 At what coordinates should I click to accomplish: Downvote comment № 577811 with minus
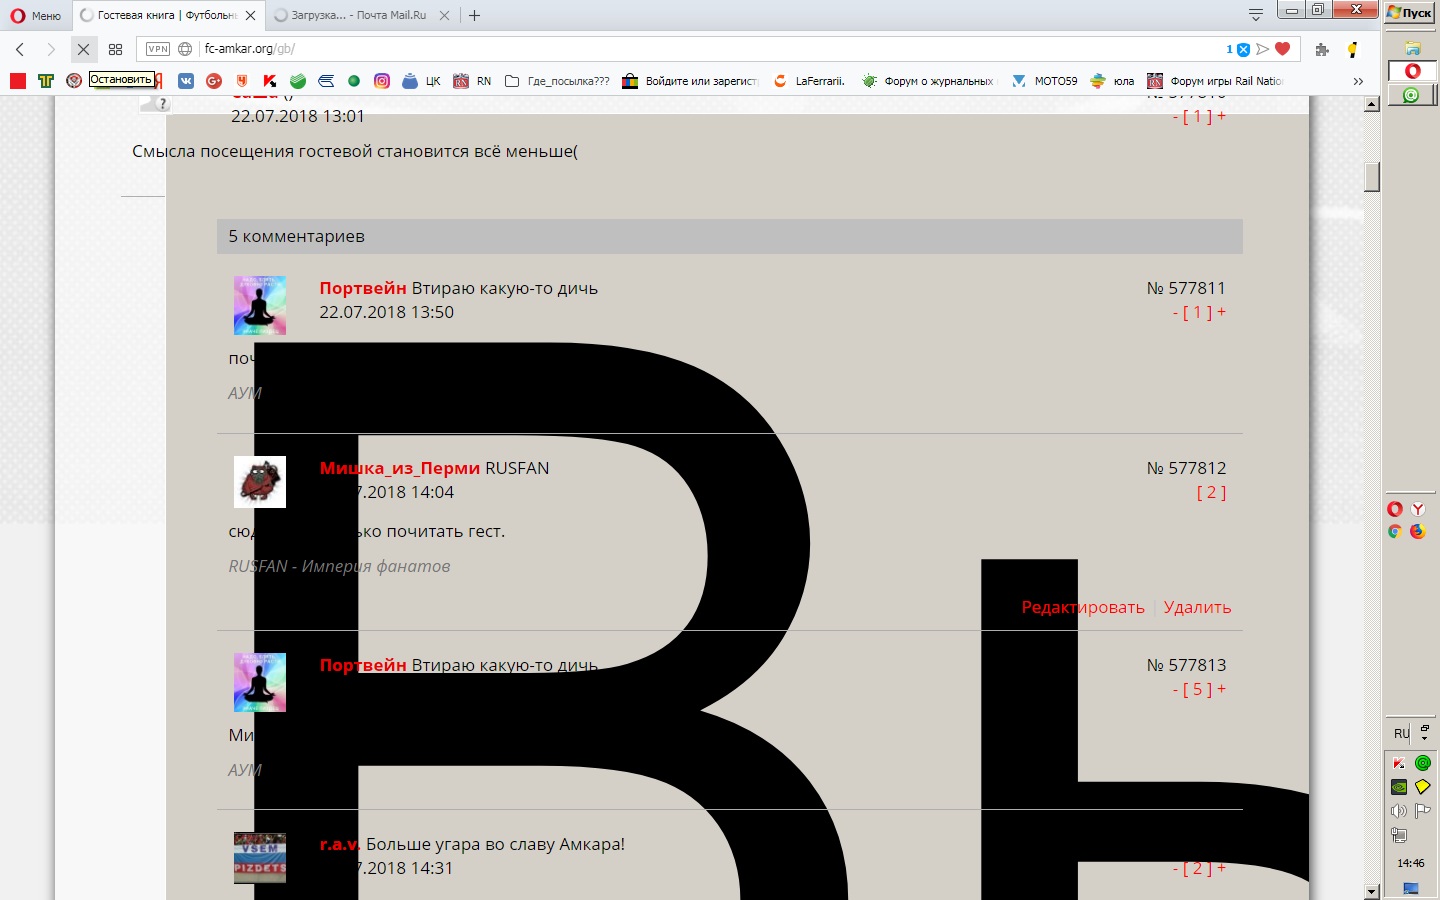pos(1175,313)
